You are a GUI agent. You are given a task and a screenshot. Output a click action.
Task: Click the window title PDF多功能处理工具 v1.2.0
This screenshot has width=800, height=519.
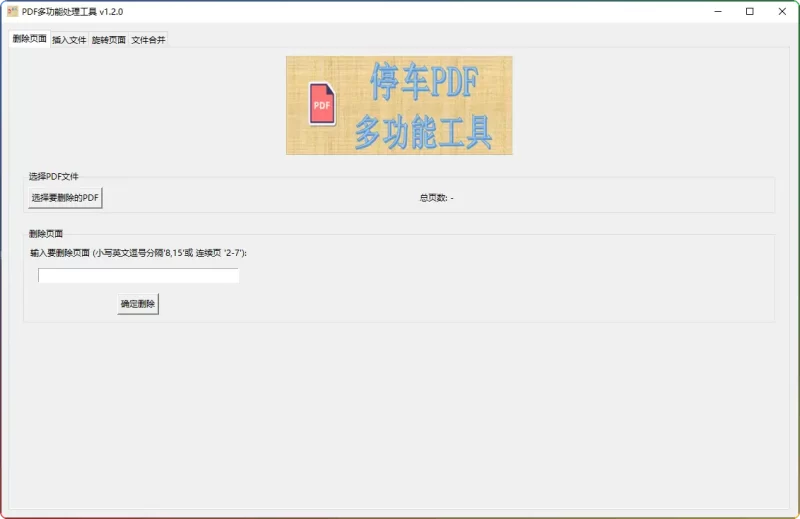click(x=72, y=12)
